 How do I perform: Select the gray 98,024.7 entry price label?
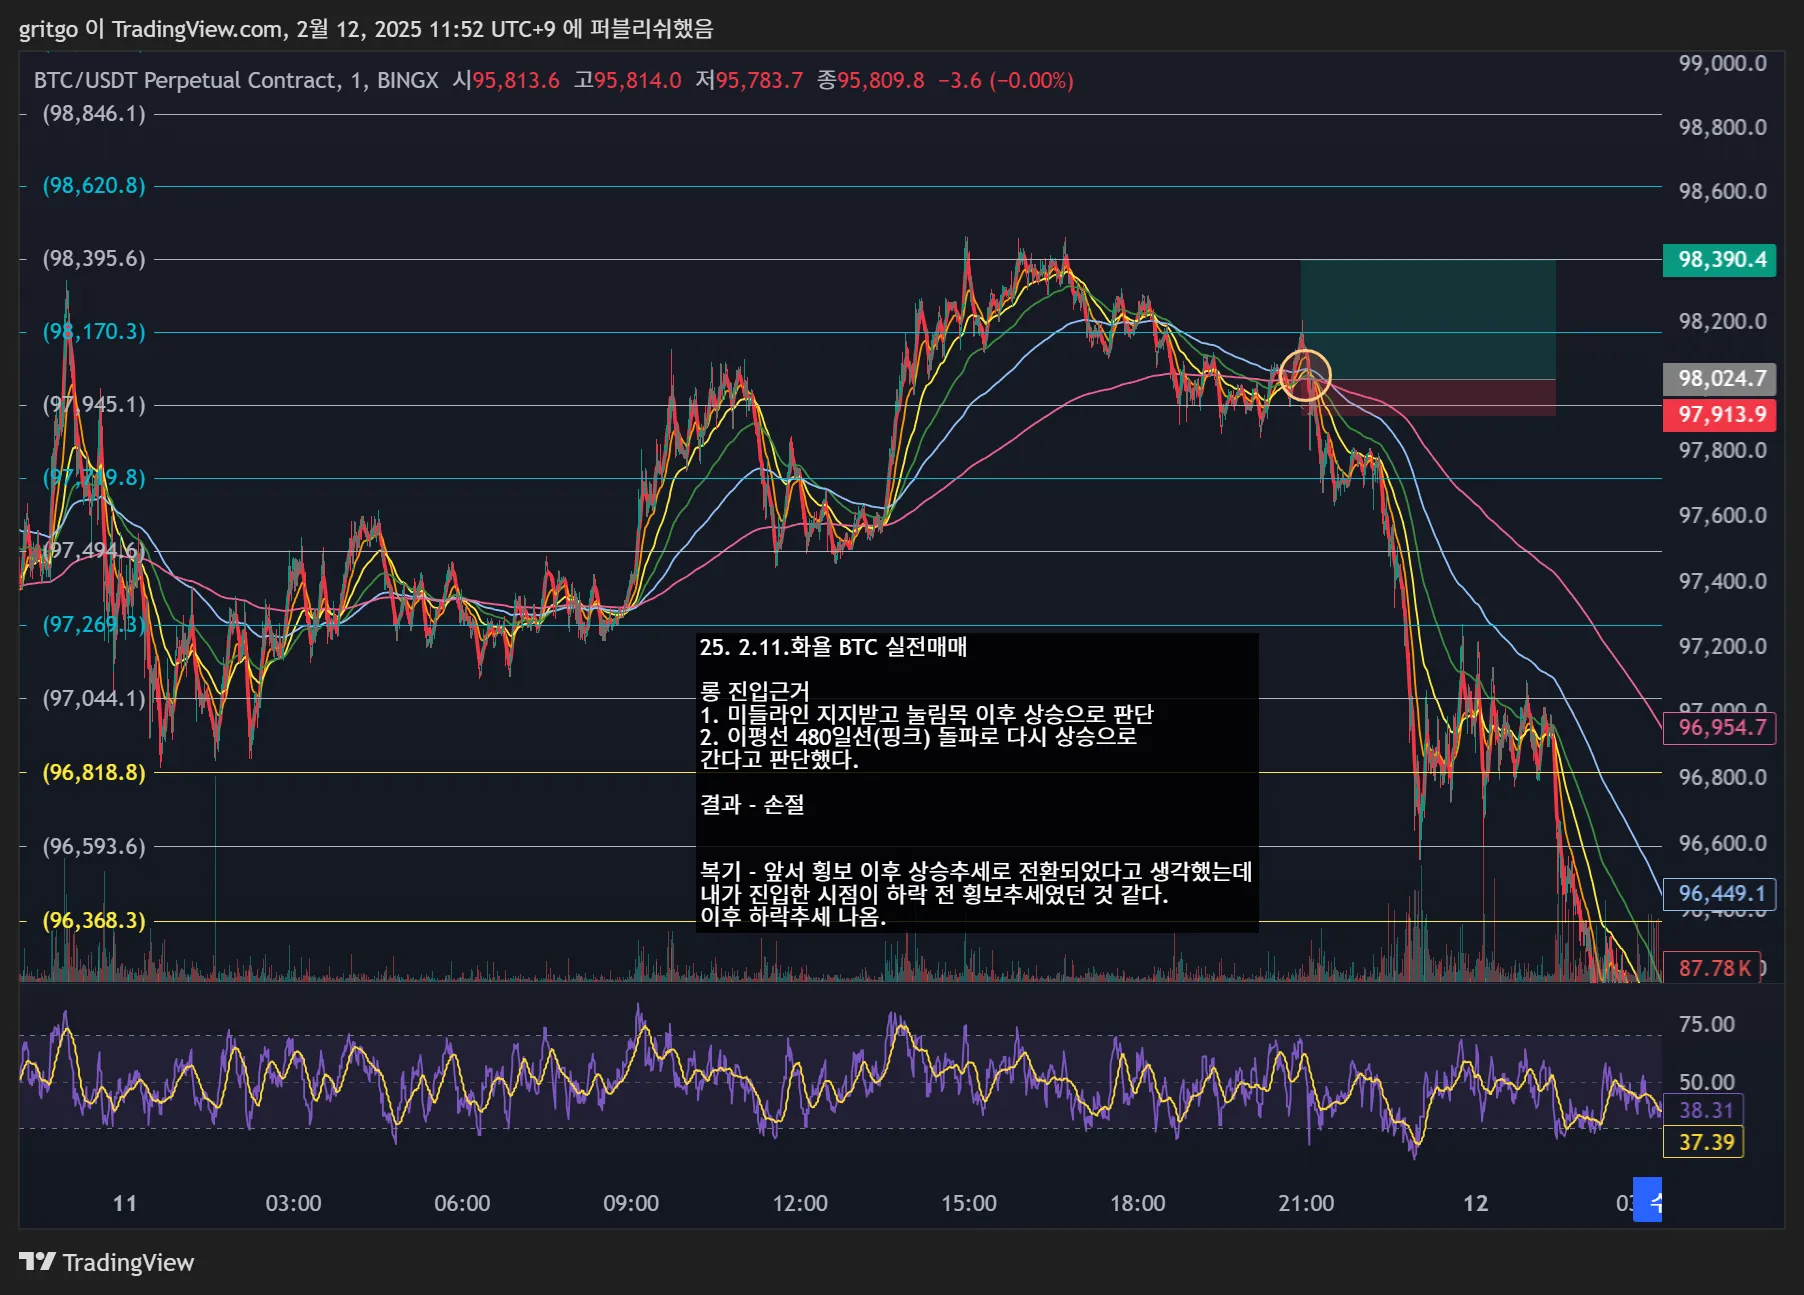1719,378
